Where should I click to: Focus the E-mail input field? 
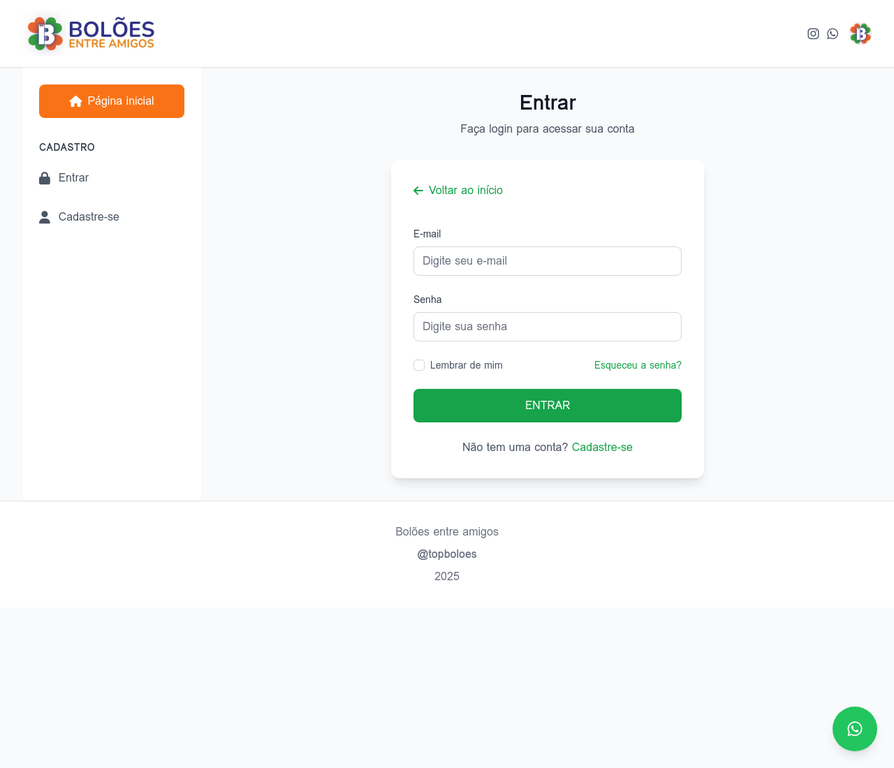(547, 261)
